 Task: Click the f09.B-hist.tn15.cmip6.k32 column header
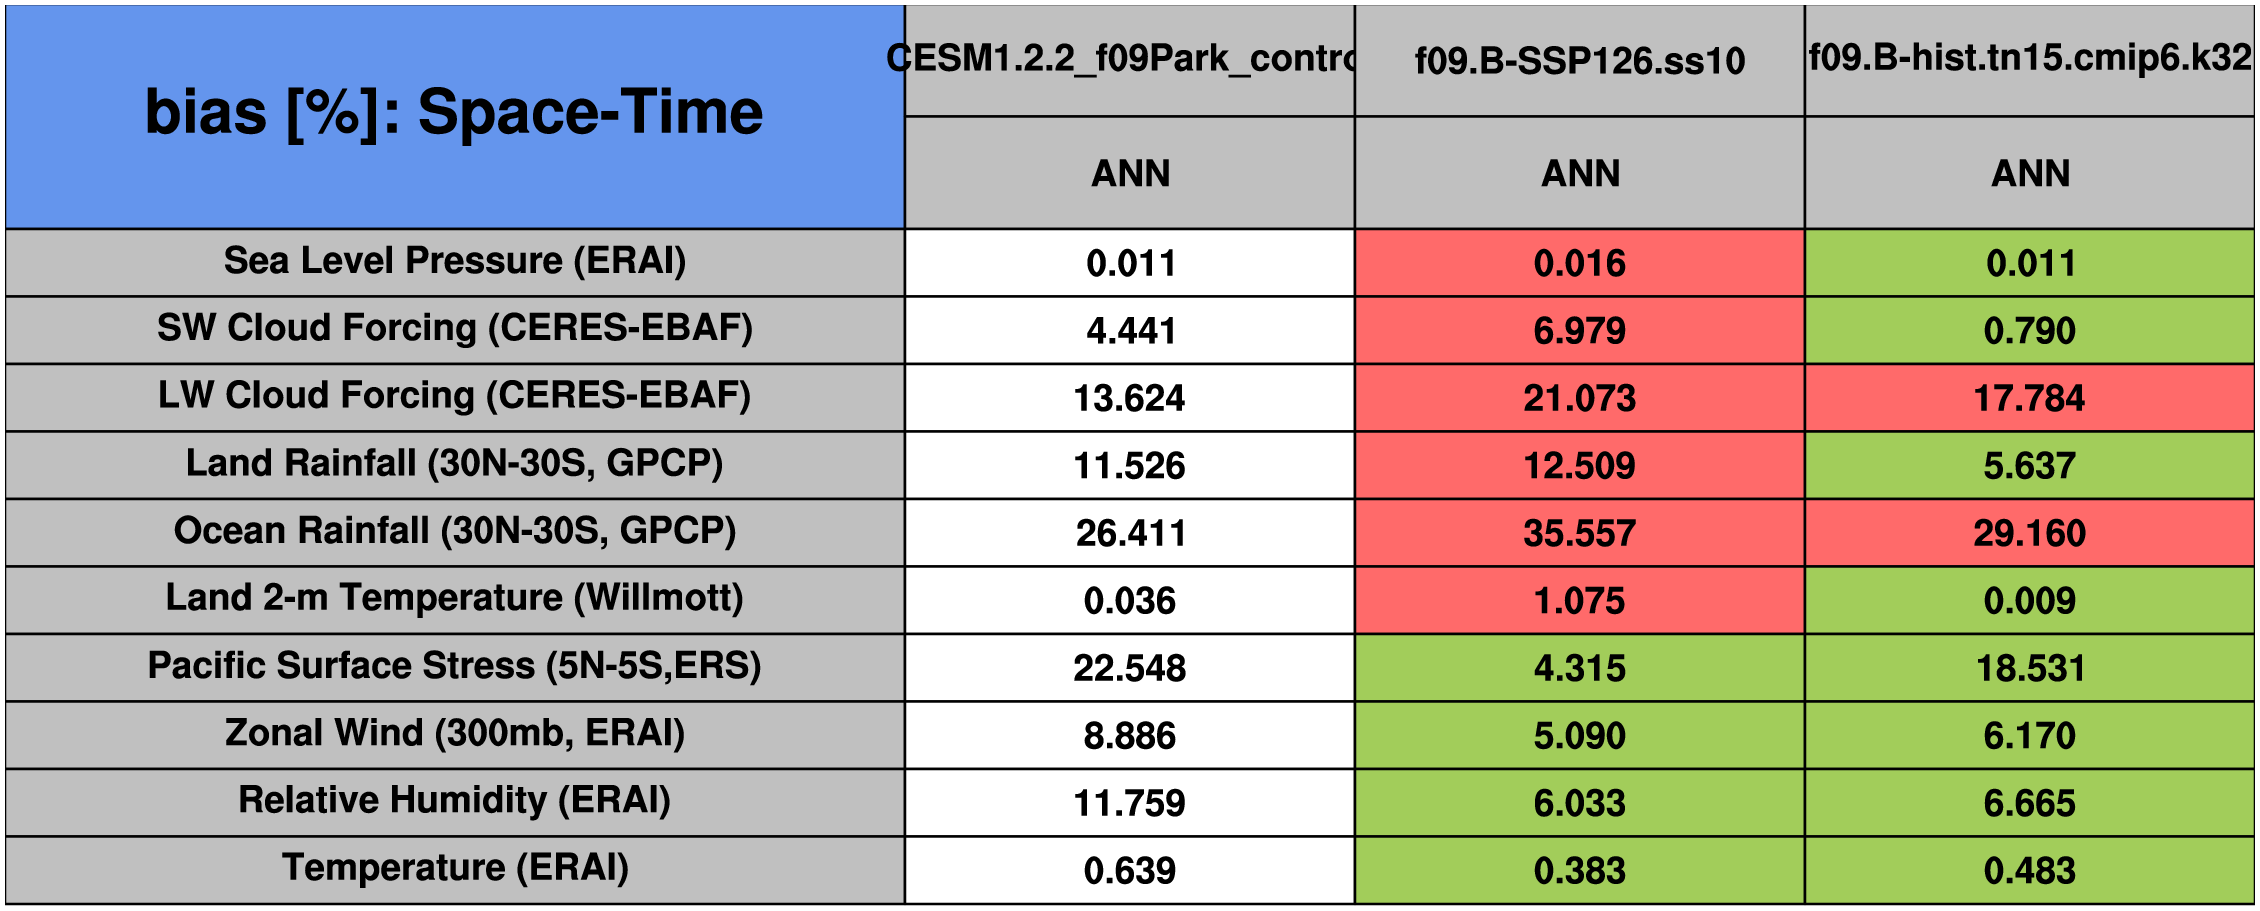pos(2029,59)
